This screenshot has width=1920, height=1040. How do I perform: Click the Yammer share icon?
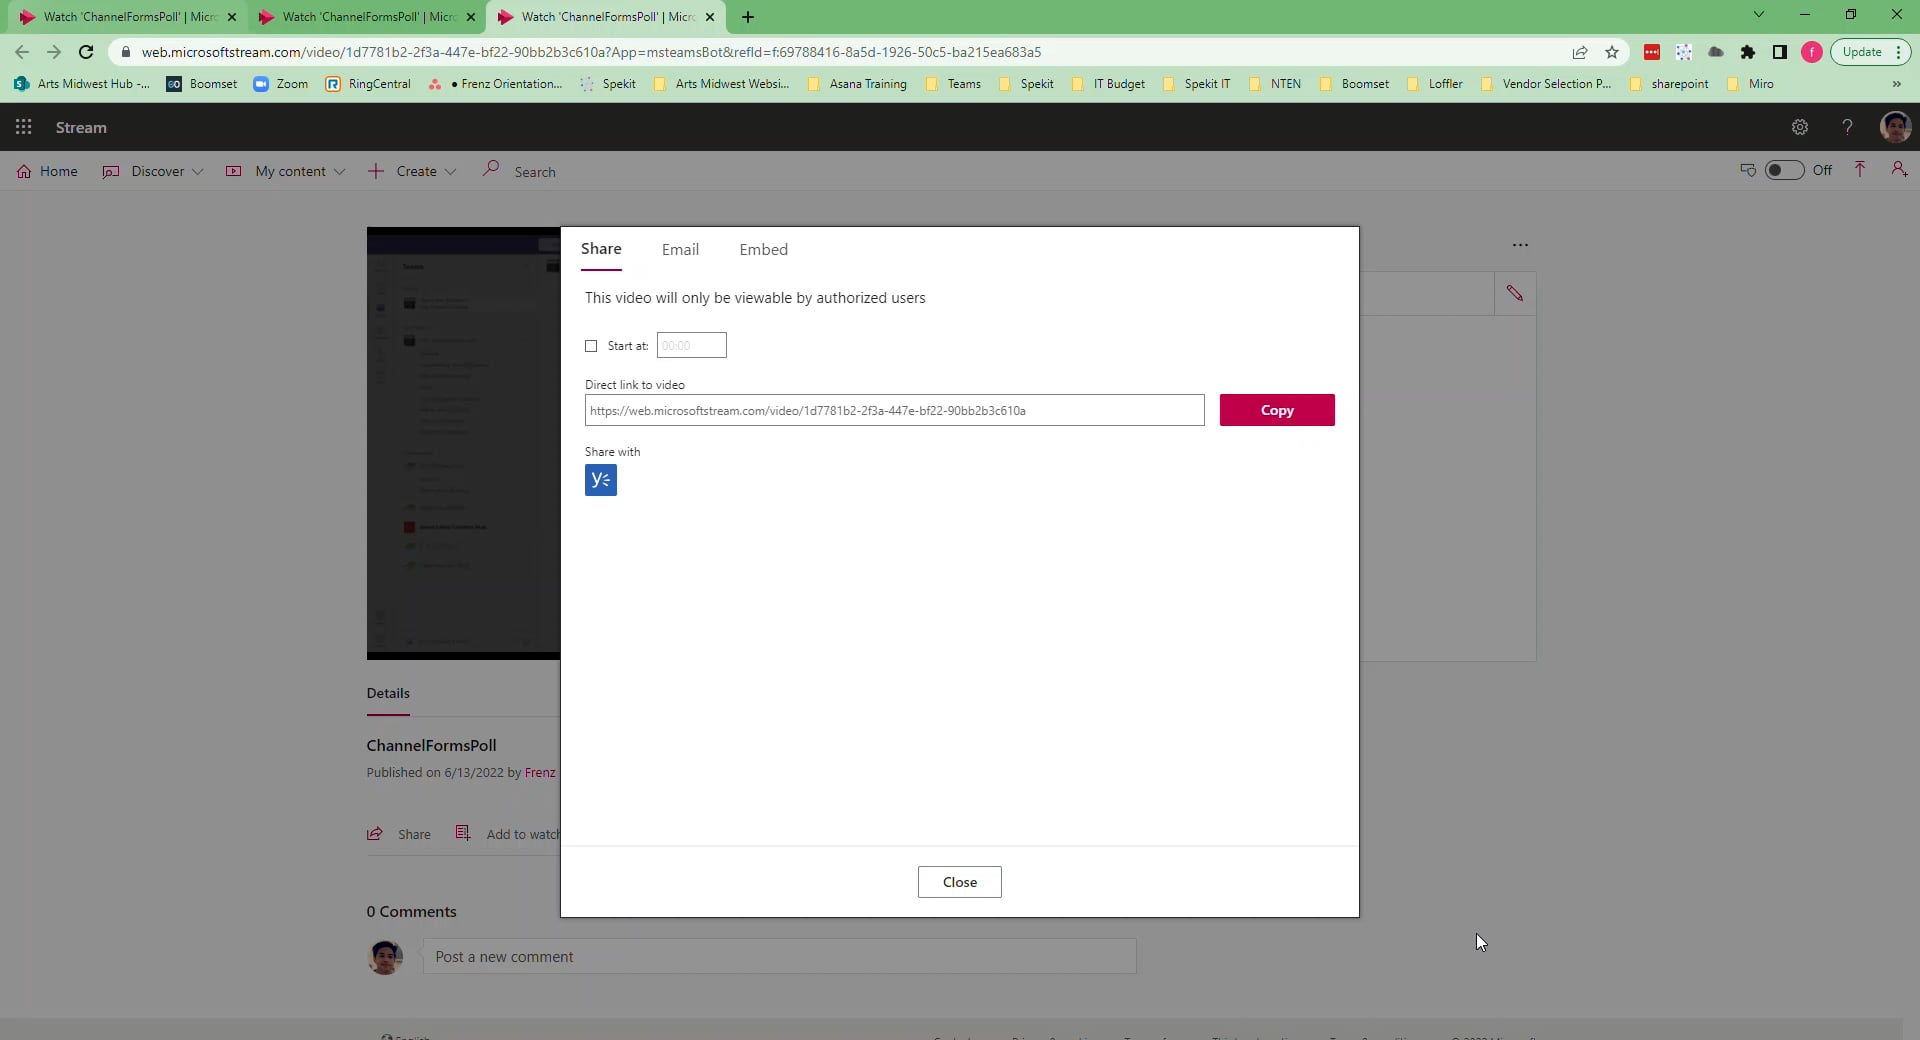click(600, 480)
